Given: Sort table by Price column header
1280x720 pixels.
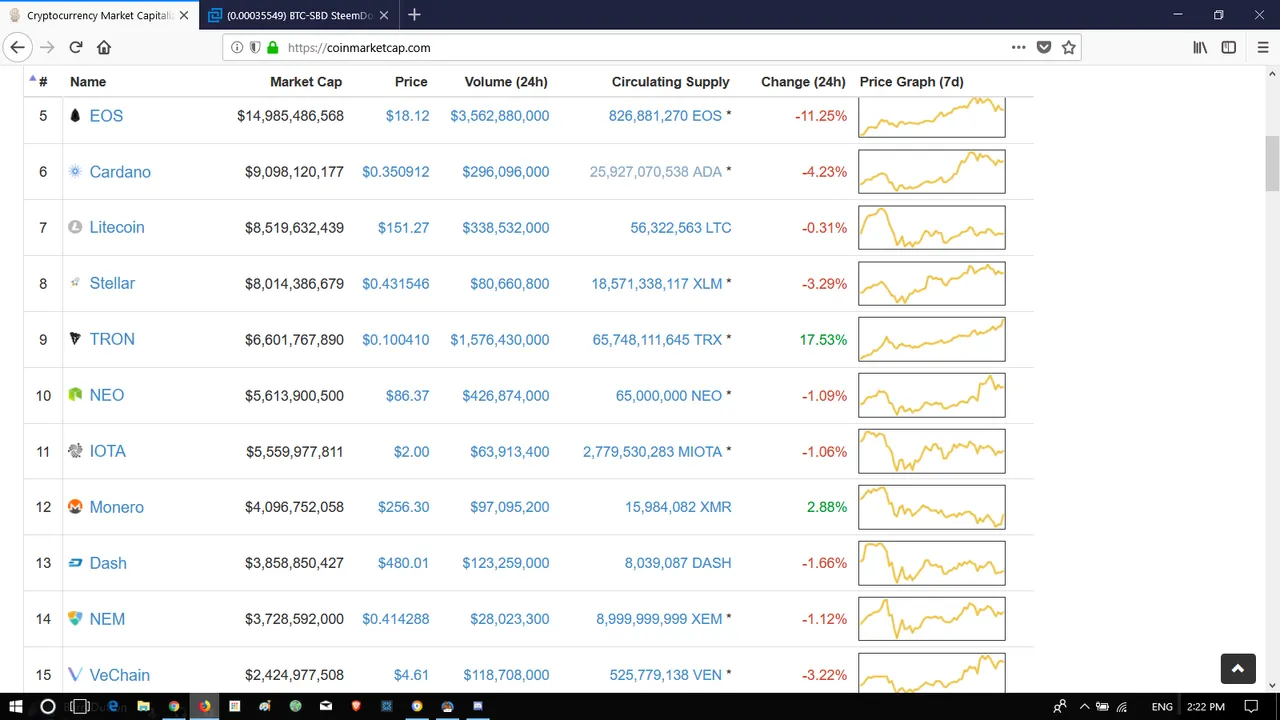Looking at the screenshot, I should tap(411, 82).
